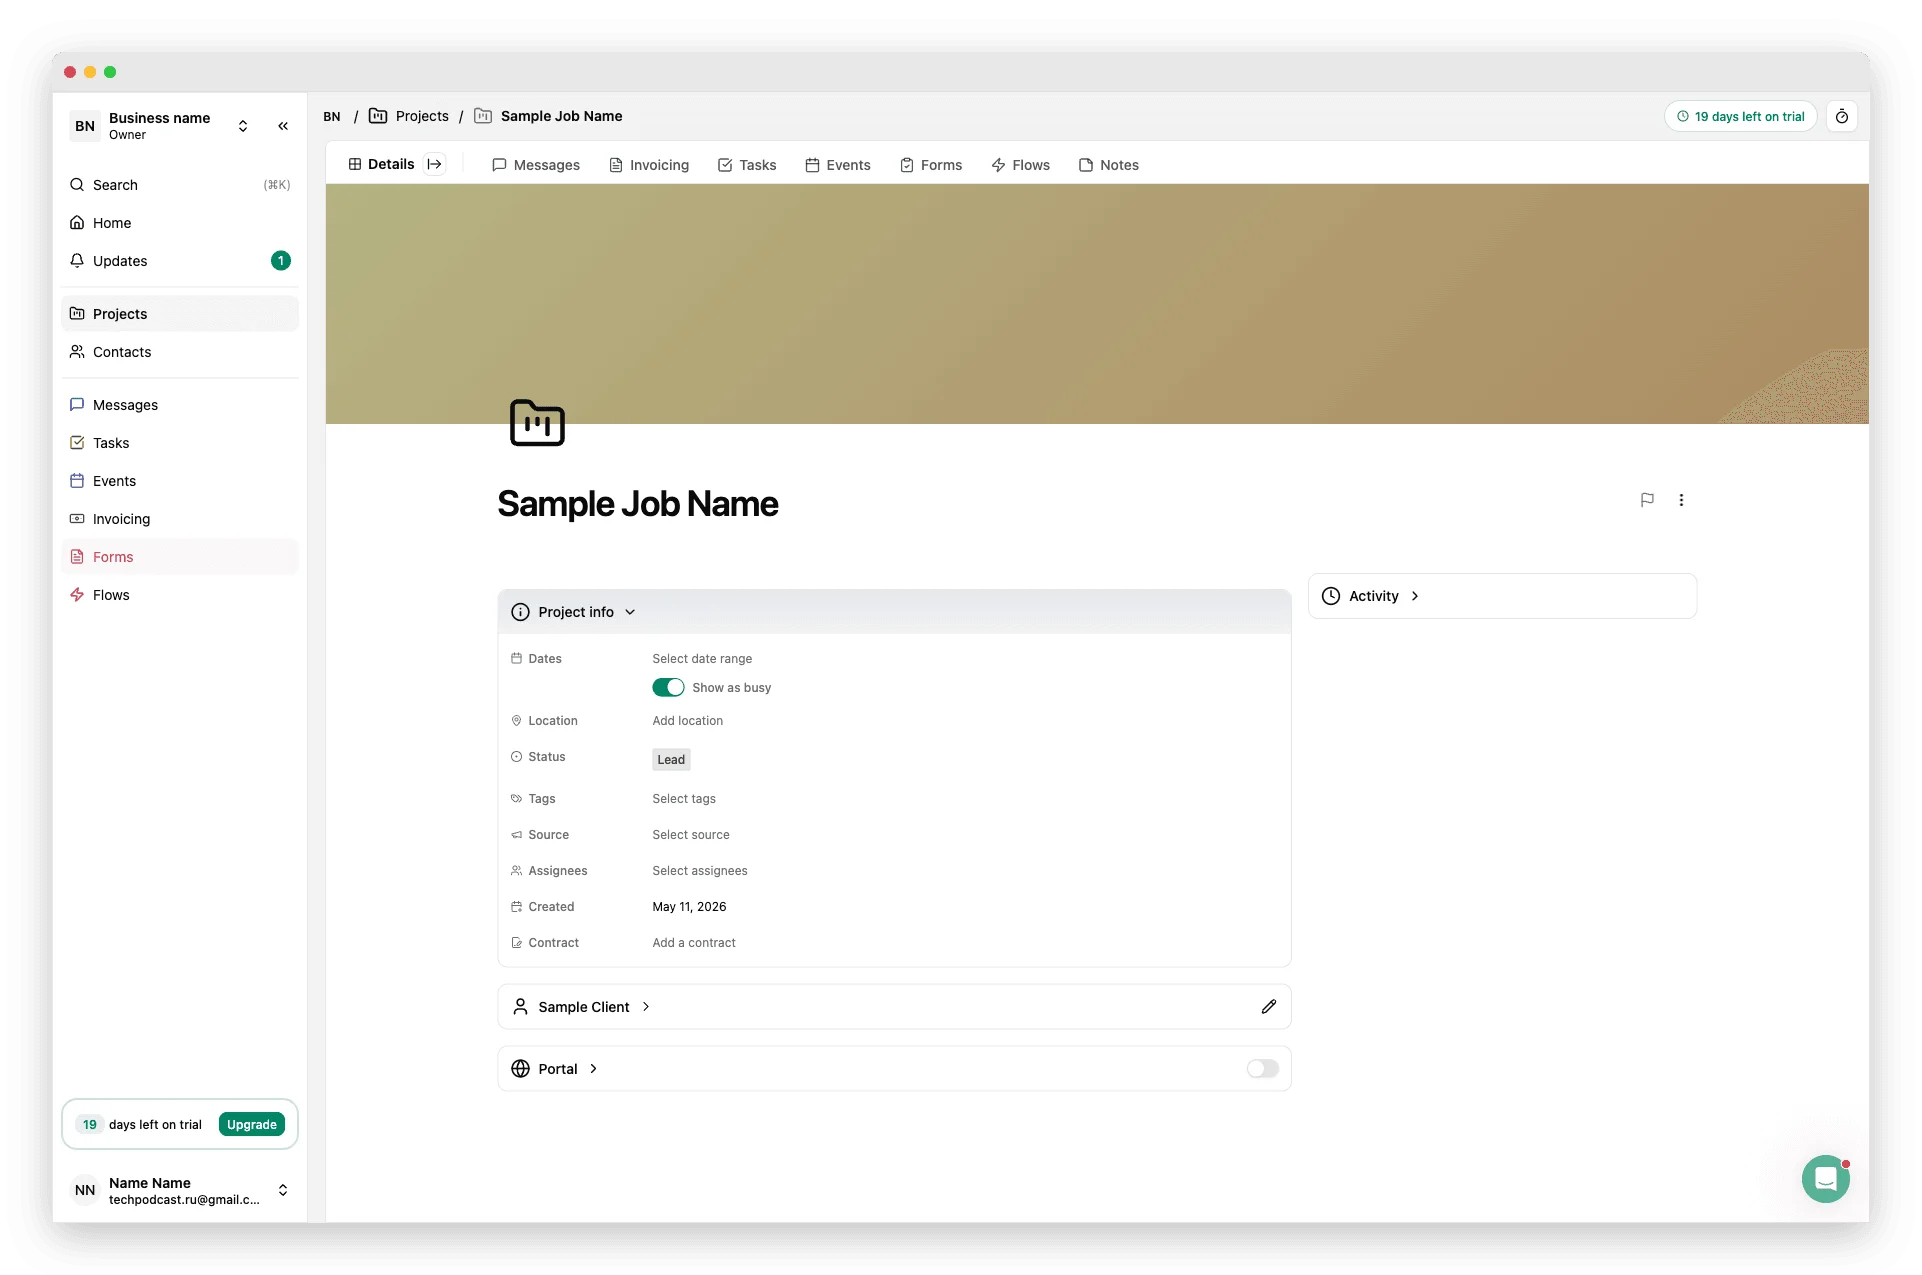This screenshot has width=1922, height=1275.
Task: Open the Select tags dropdown
Action: point(684,799)
